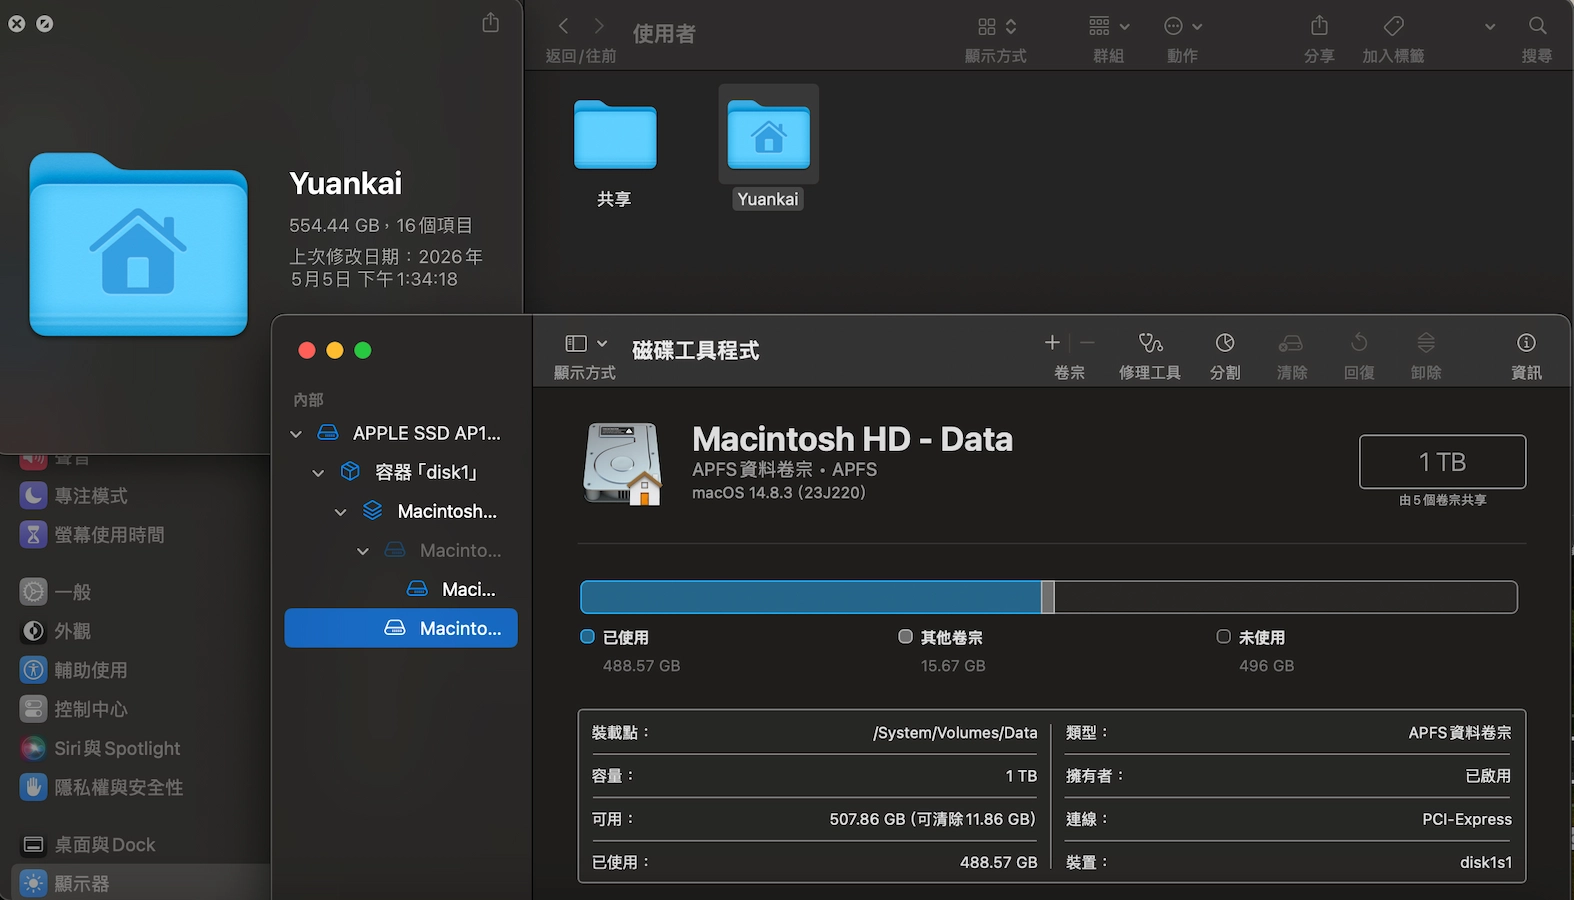Viewport: 1574px width, 900px height.
Task: Click the 554.44 GB size text in preview
Action: pyautogui.click(x=334, y=226)
